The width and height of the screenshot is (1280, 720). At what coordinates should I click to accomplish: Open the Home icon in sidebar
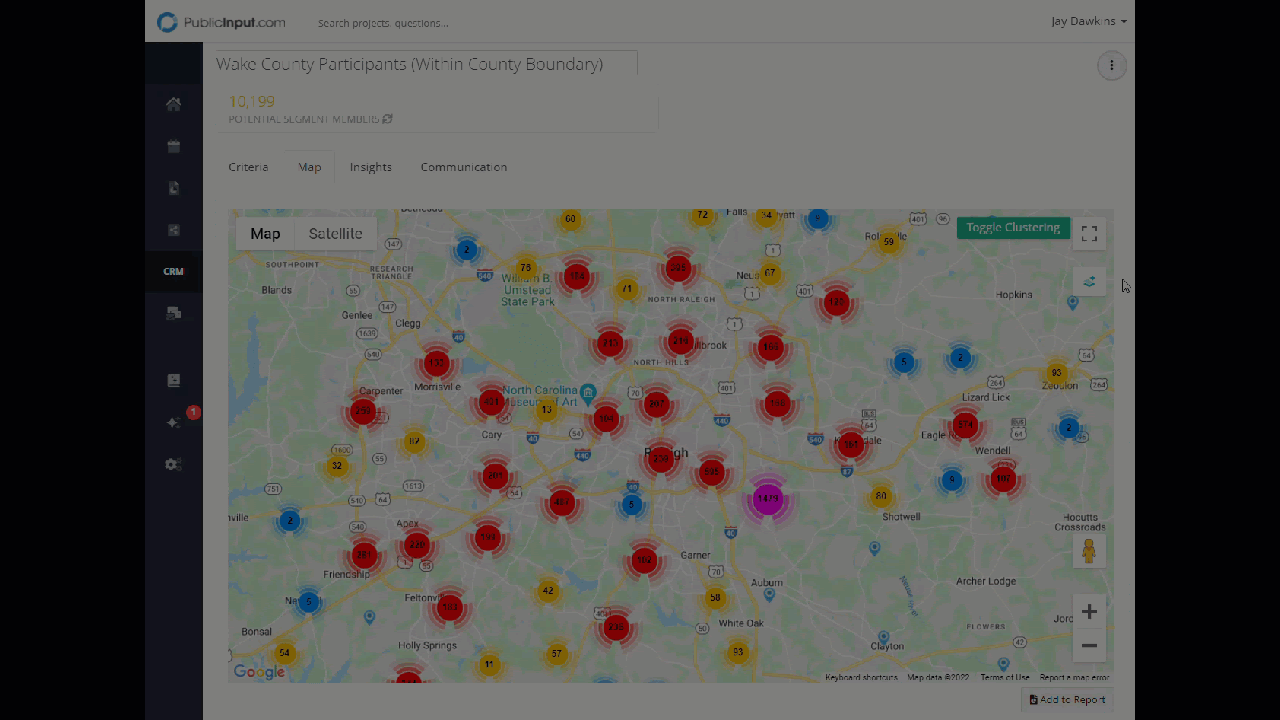click(x=173, y=104)
